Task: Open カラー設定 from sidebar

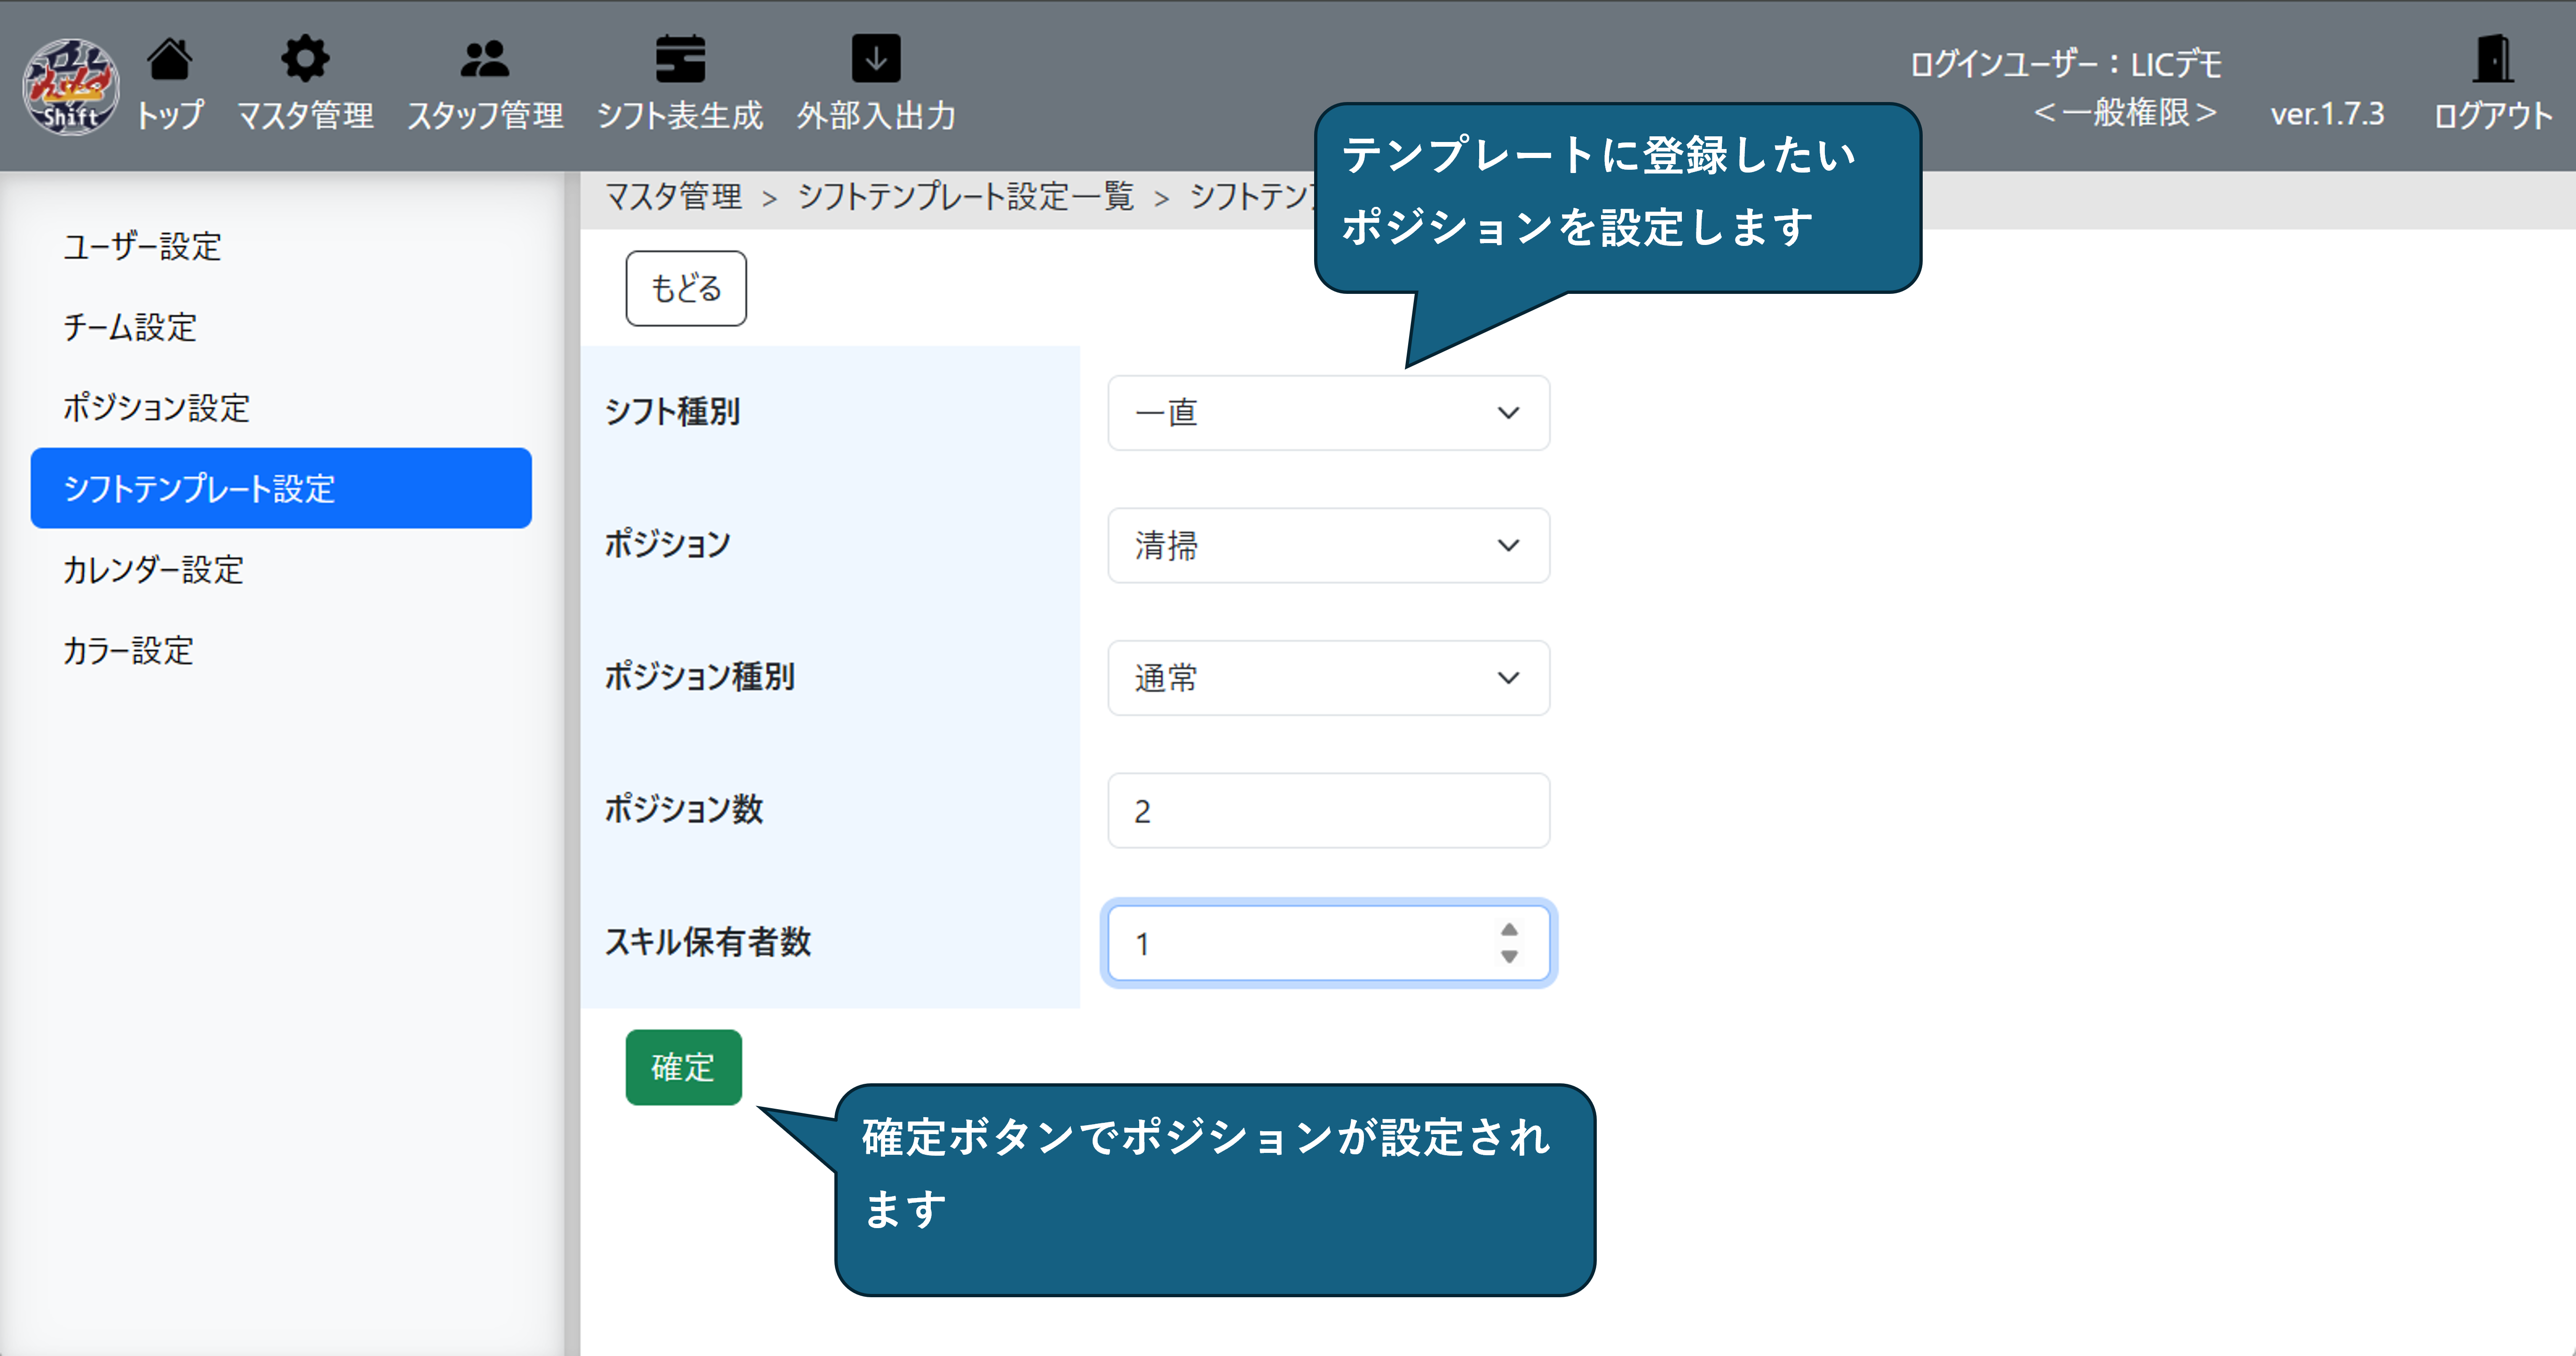Action: point(128,651)
